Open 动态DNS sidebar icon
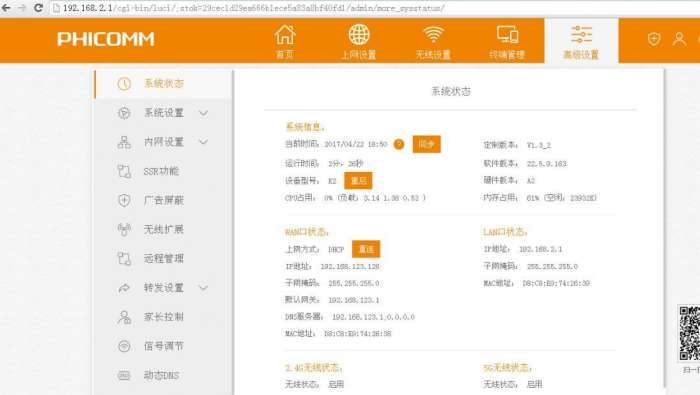Image resolution: width=700 pixels, height=395 pixels. [x=124, y=375]
